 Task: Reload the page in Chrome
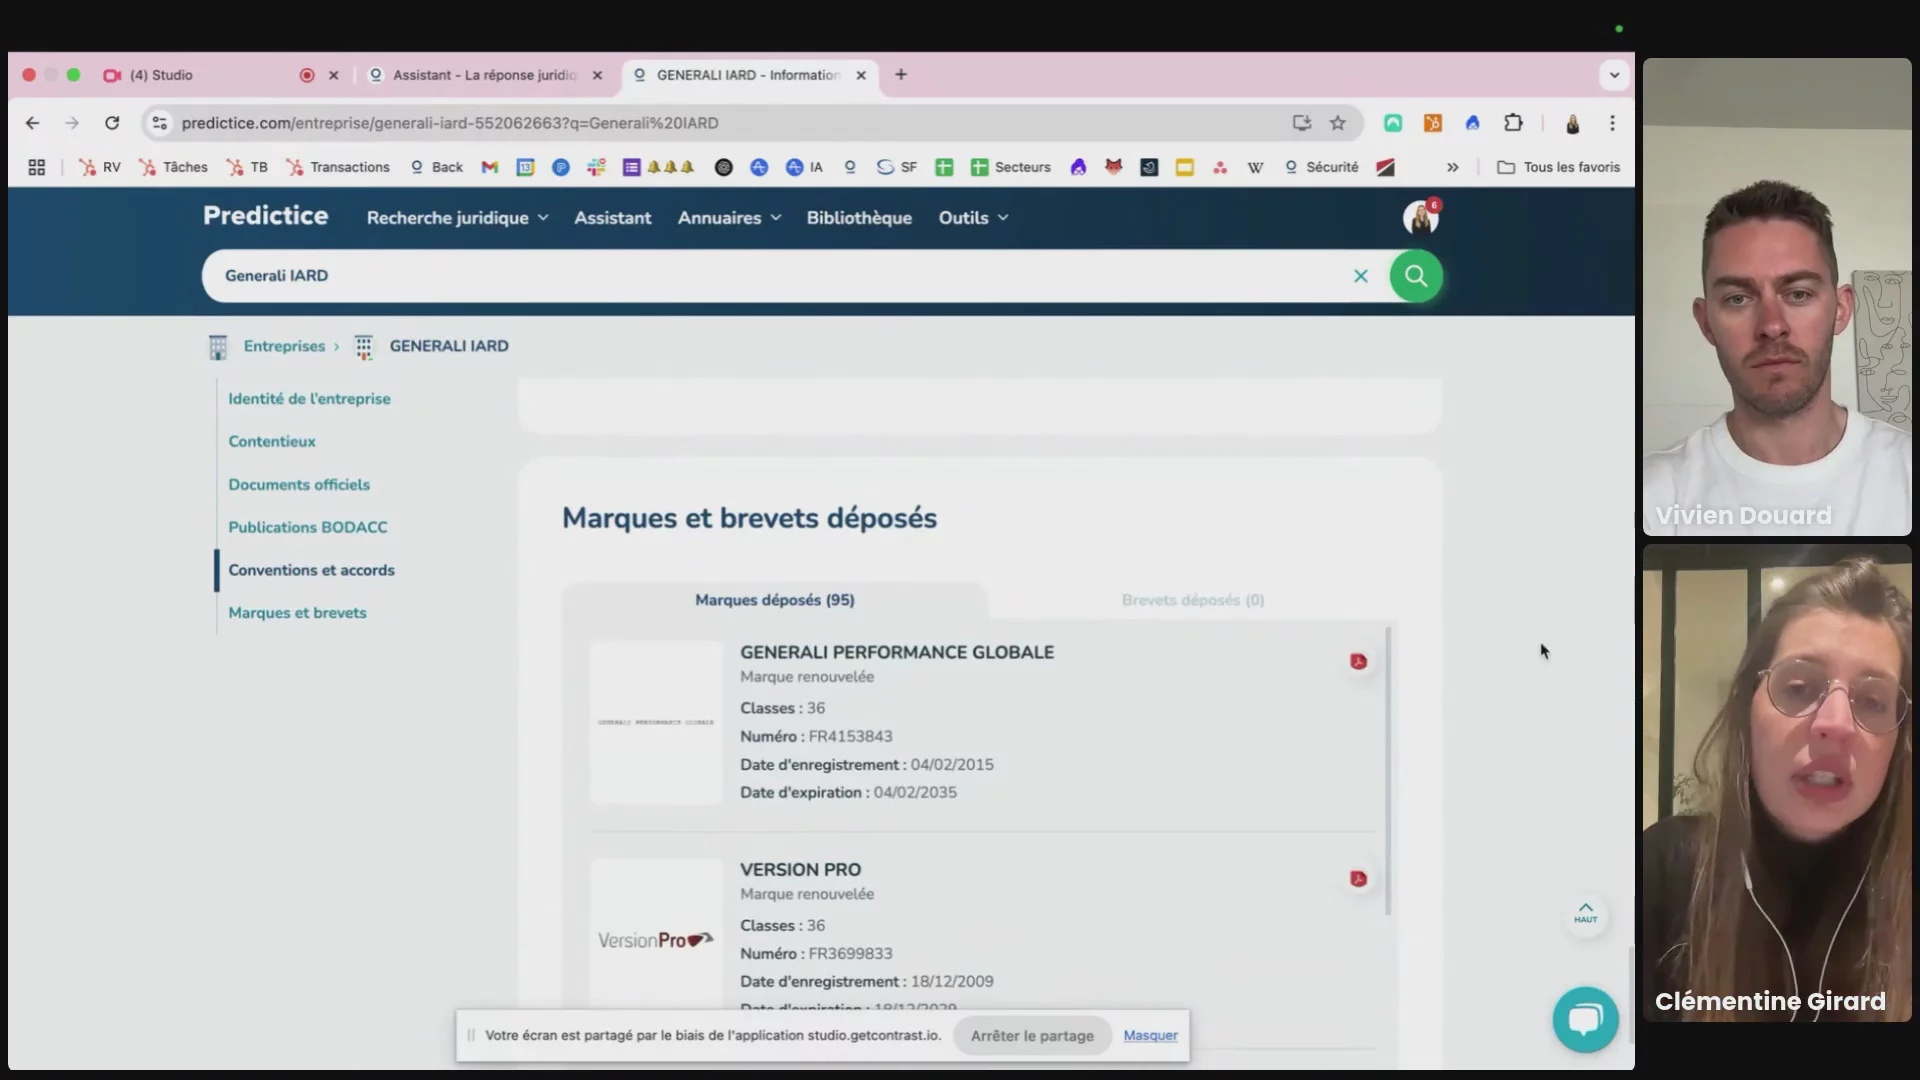tap(112, 123)
